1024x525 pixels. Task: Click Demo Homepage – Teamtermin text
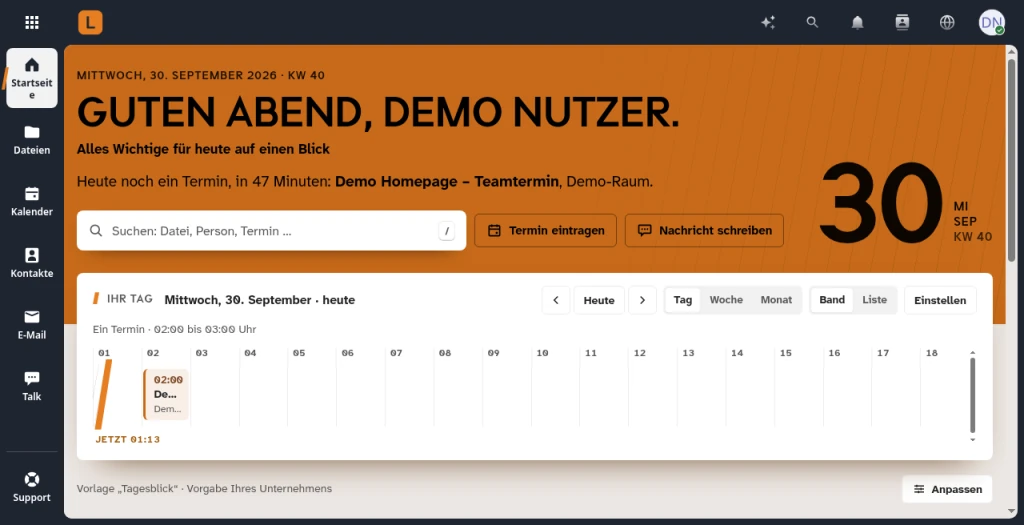pos(447,182)
